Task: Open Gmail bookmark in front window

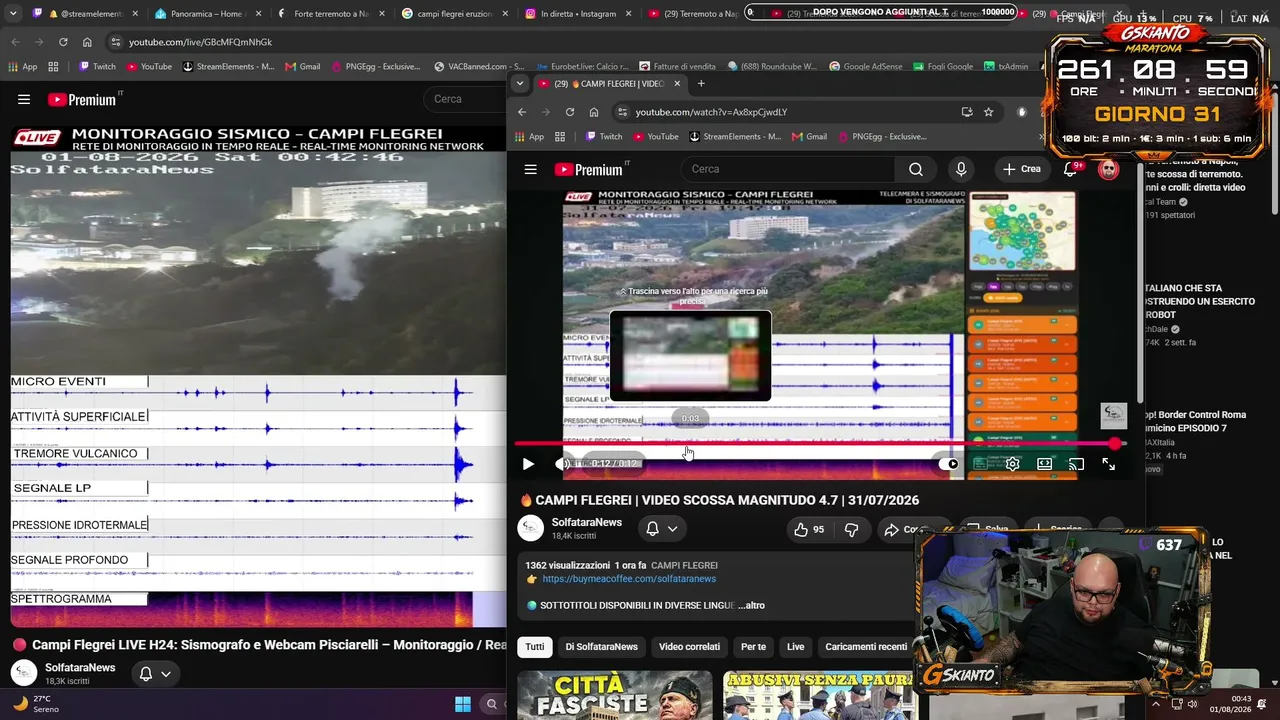Action: pos(809,137)
